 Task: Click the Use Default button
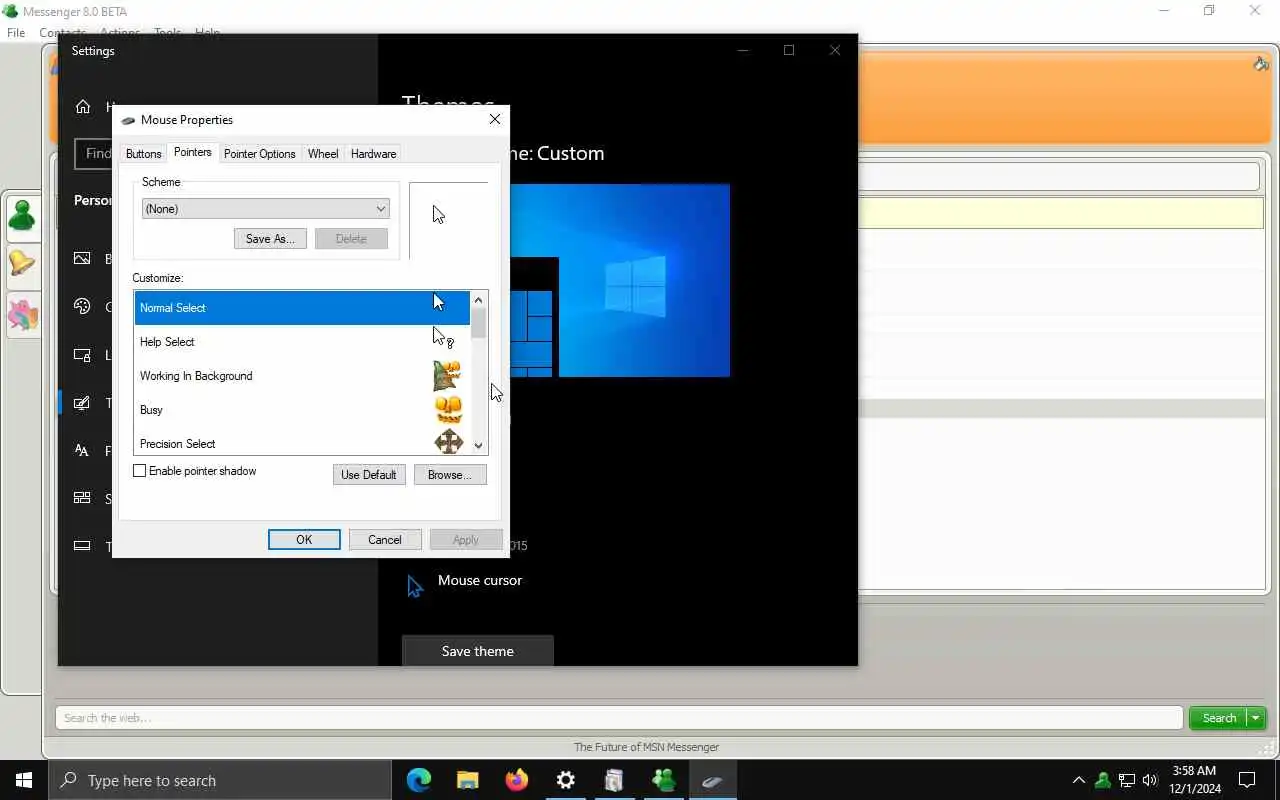pyautogui.click(x=369, y=475)
